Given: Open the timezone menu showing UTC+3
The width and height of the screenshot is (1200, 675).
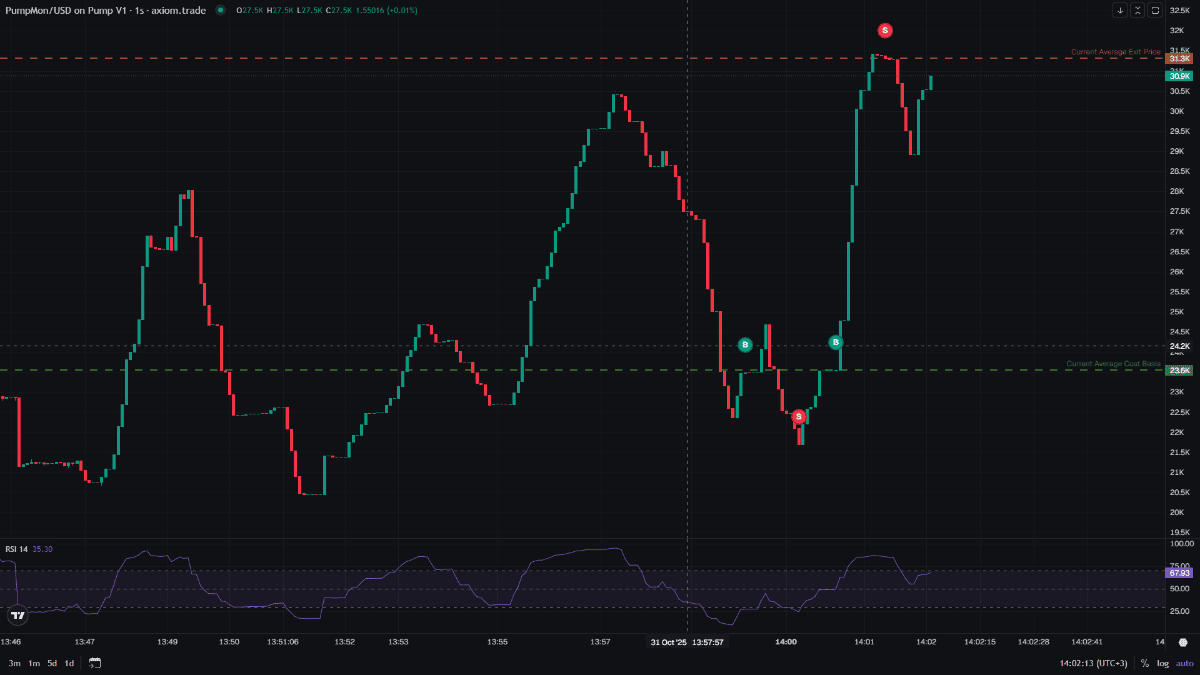Looking at the screenshot, I should 1095,663.
